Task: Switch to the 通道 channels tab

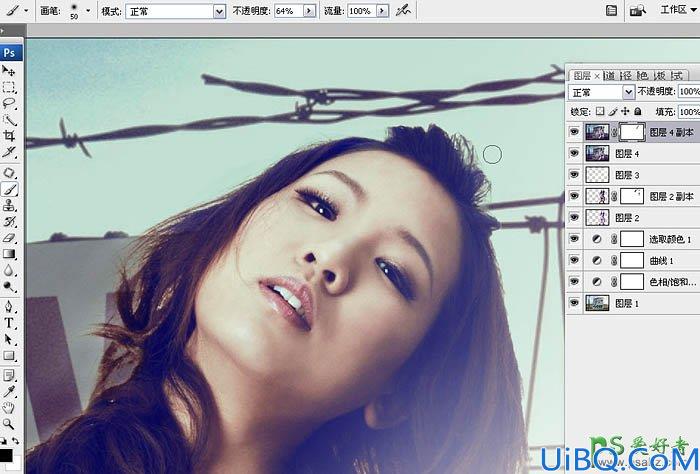Action: (x=610, y=75)
